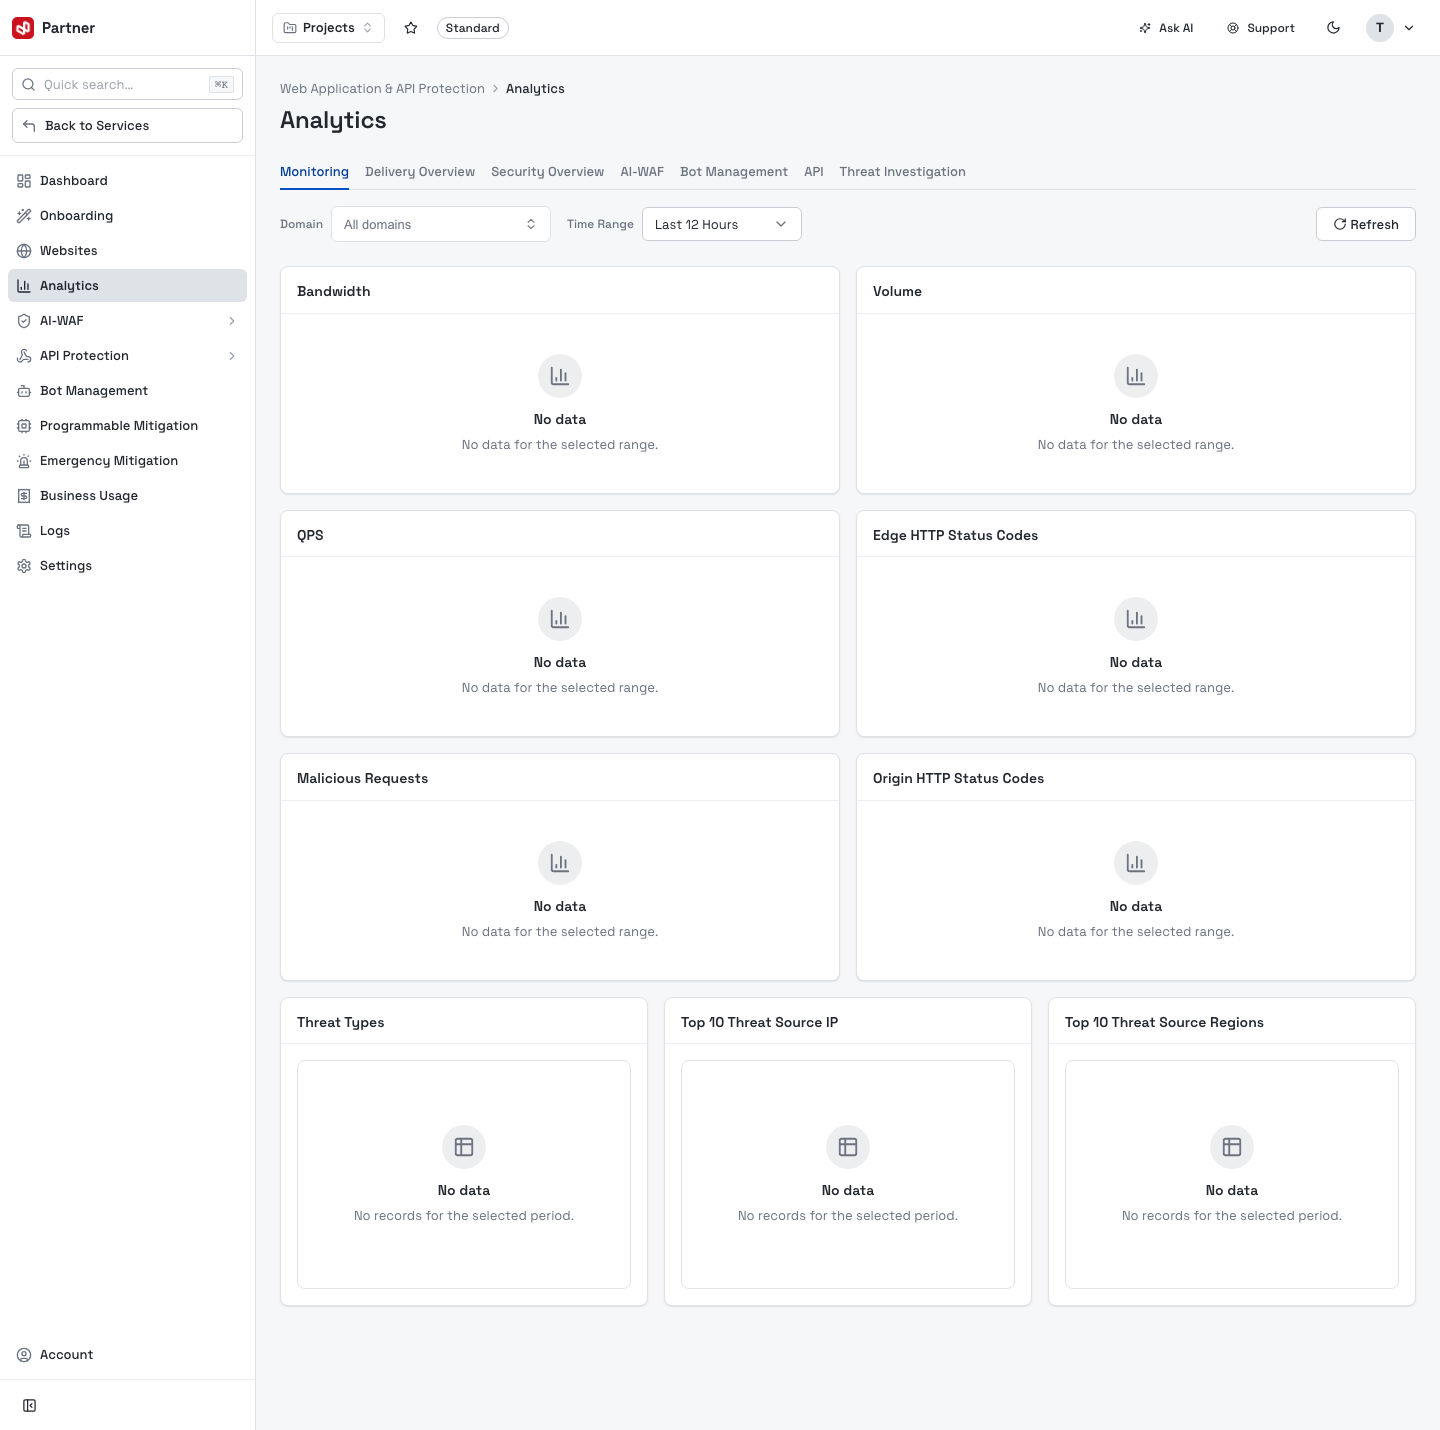
Task: Open the Projects switcher dropdown
Action: (x=328, y=28)
